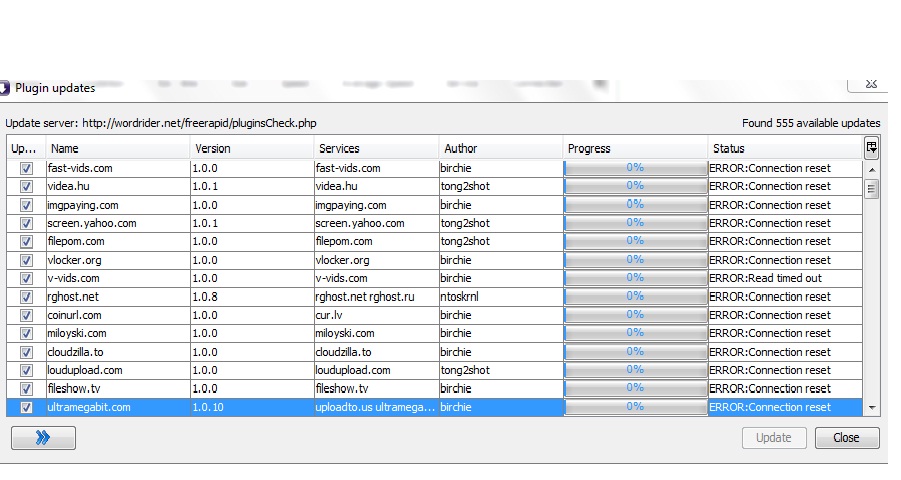Click the Author column header
The height and width of the screenshot is (480, 901).
point(500,149)
